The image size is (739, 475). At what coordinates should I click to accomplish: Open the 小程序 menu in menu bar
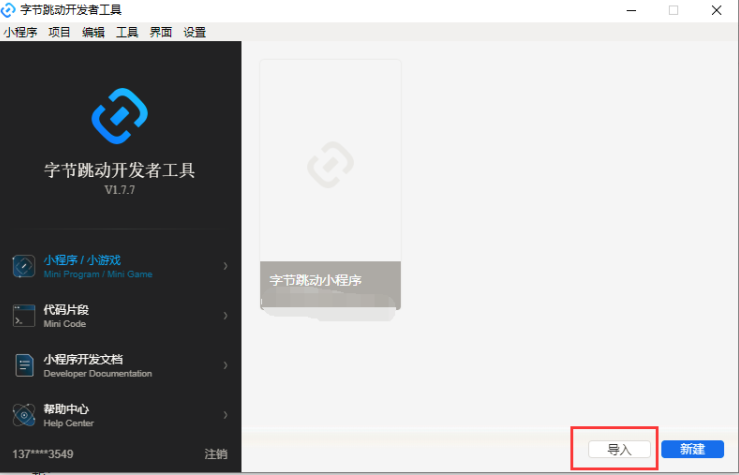pos(20,32)
